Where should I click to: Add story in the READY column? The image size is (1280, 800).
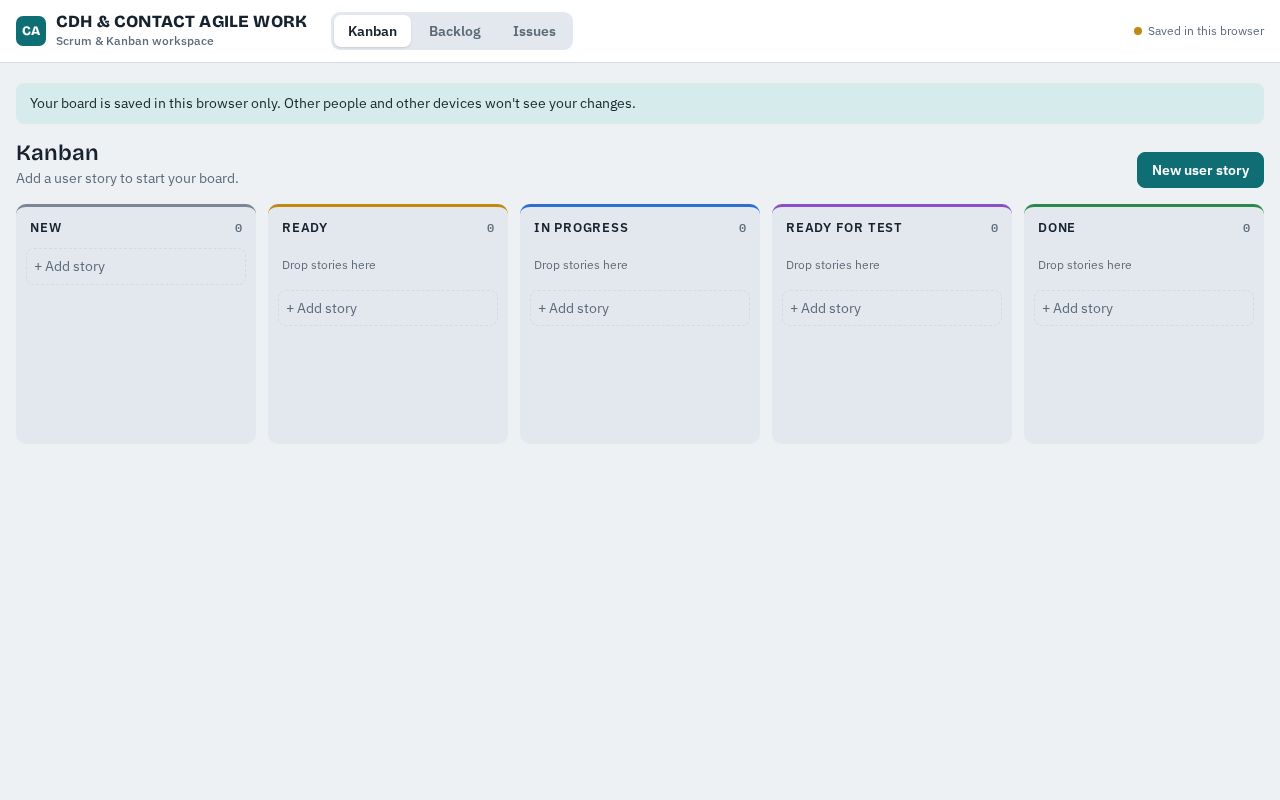click(x=388, y=308)
